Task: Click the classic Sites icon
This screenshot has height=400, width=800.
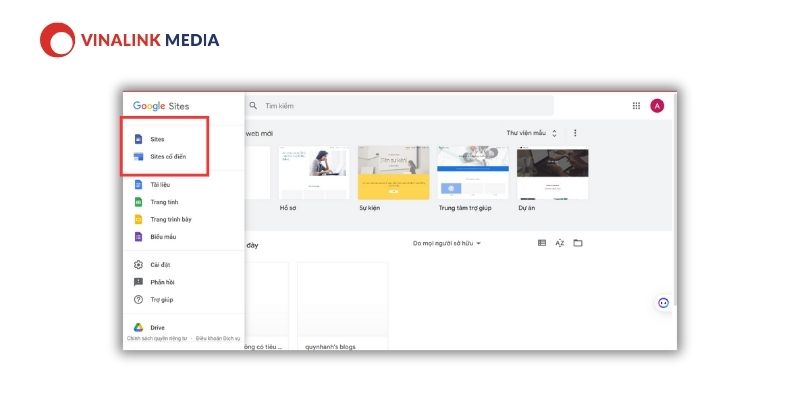Action: coord(138,157)
